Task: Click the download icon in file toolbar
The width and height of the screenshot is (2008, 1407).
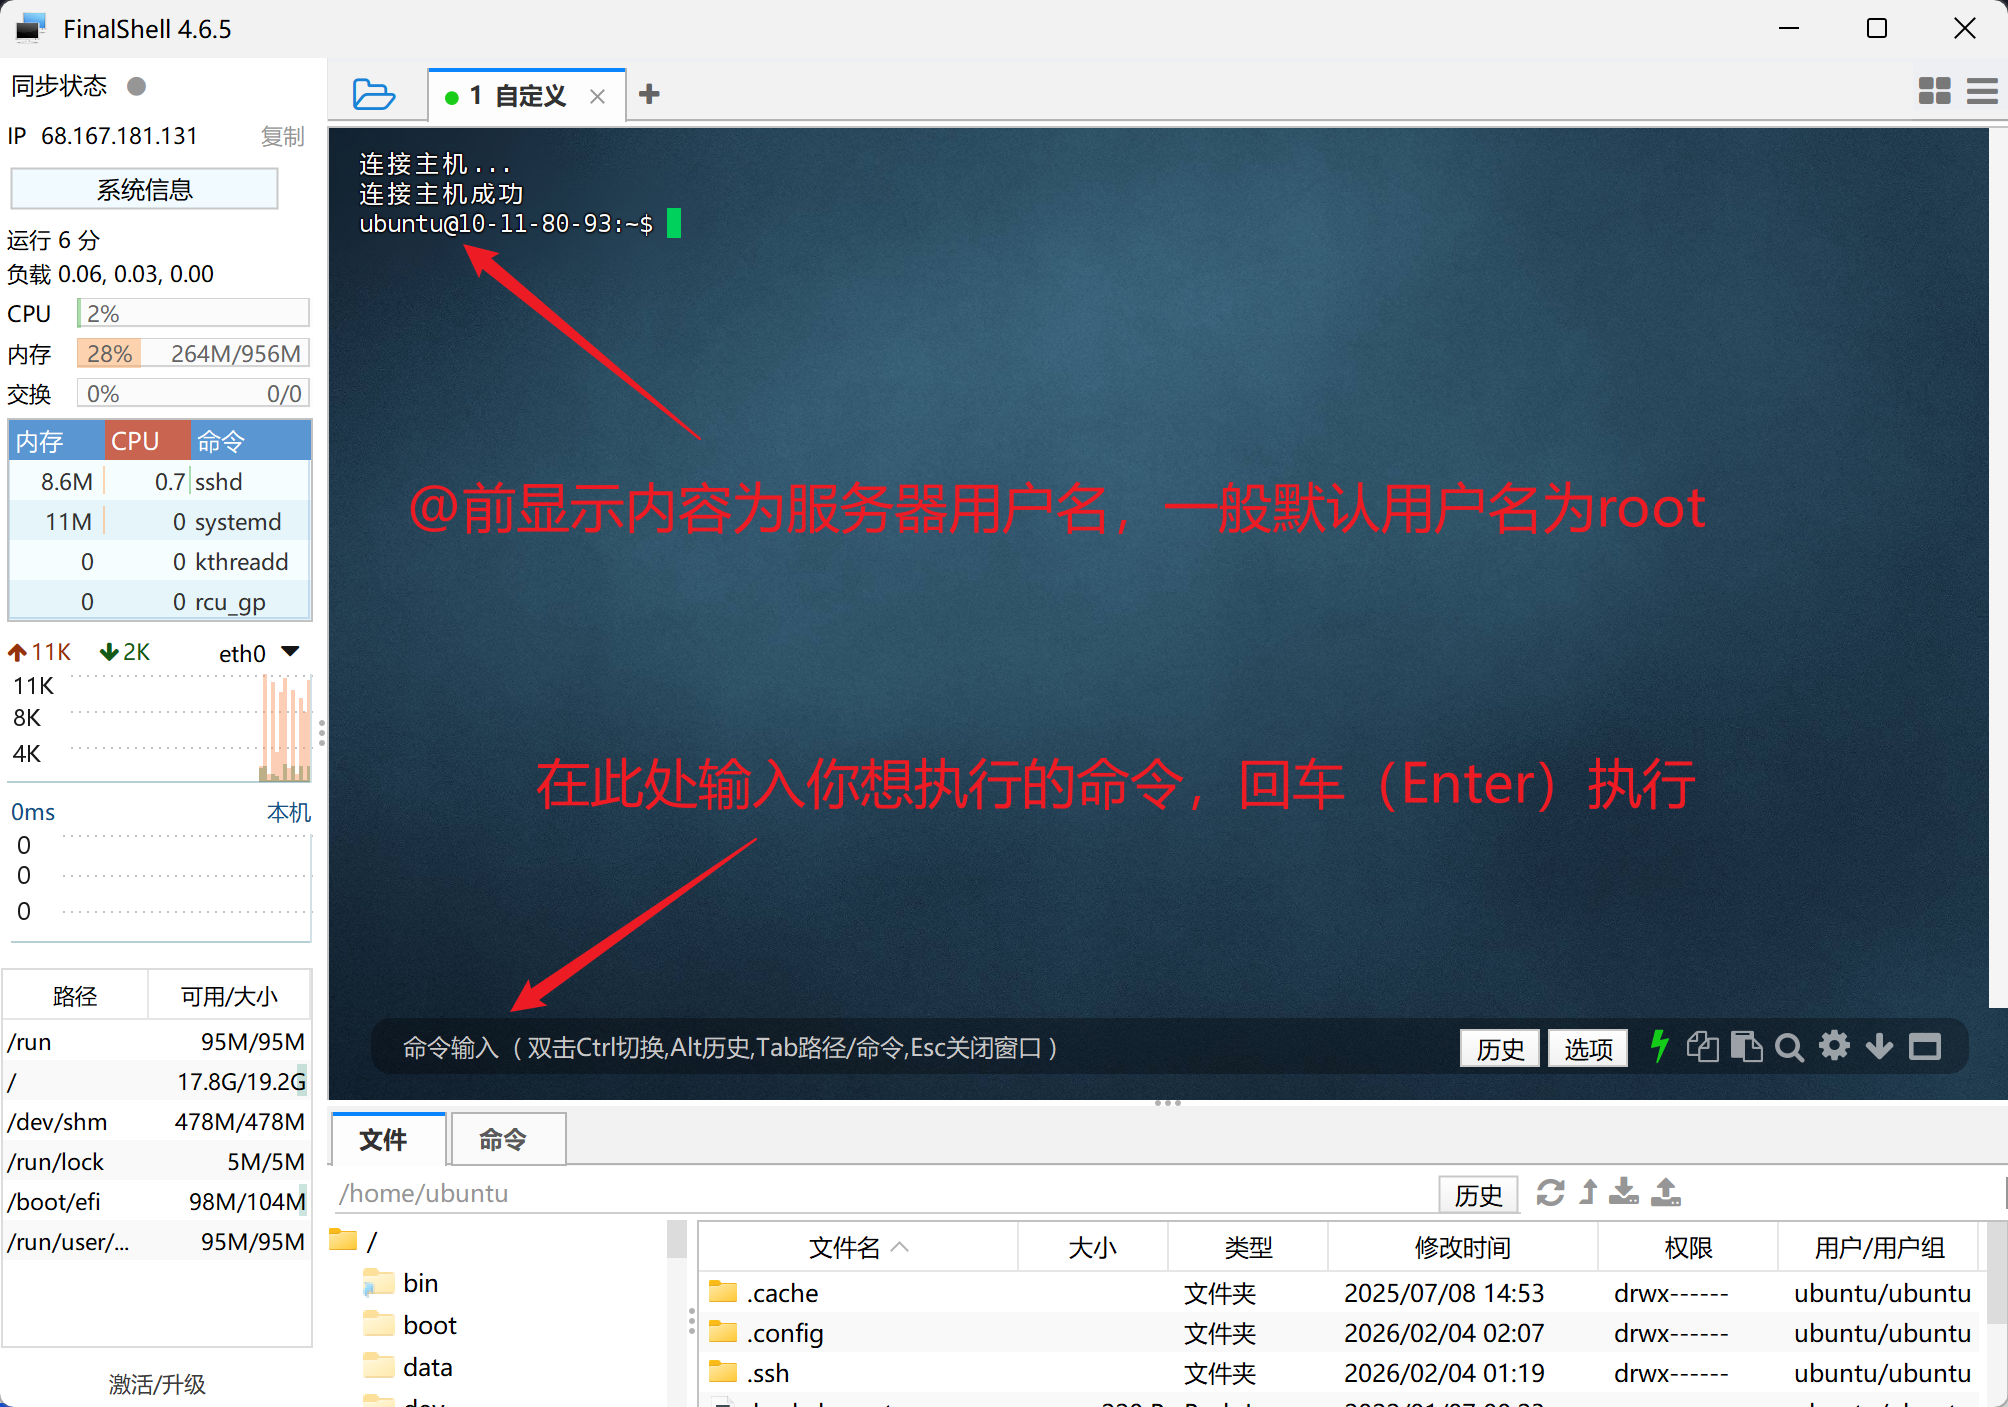Action: 1624,1193
